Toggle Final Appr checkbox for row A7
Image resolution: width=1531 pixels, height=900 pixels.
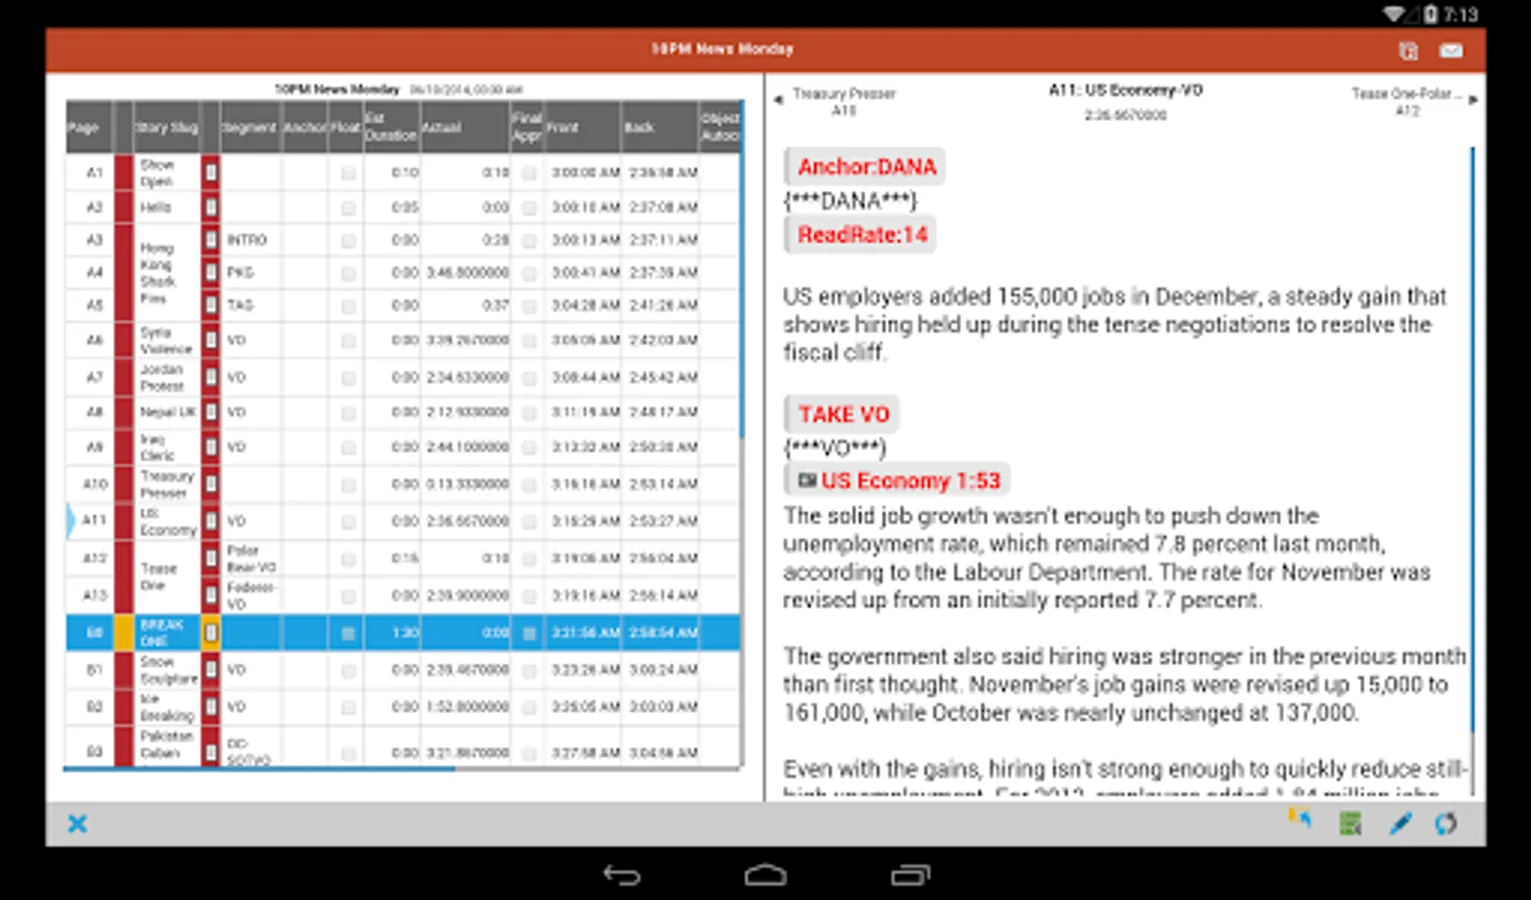click(x=529, y=378)
